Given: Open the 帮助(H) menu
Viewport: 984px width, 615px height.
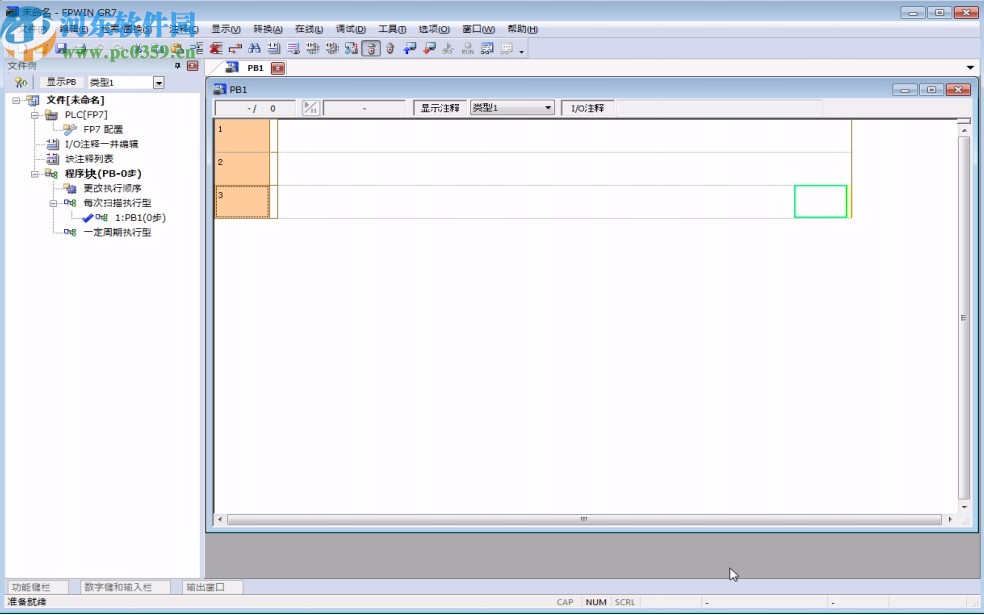Looking at the screenshot, I should coord(522,29).
